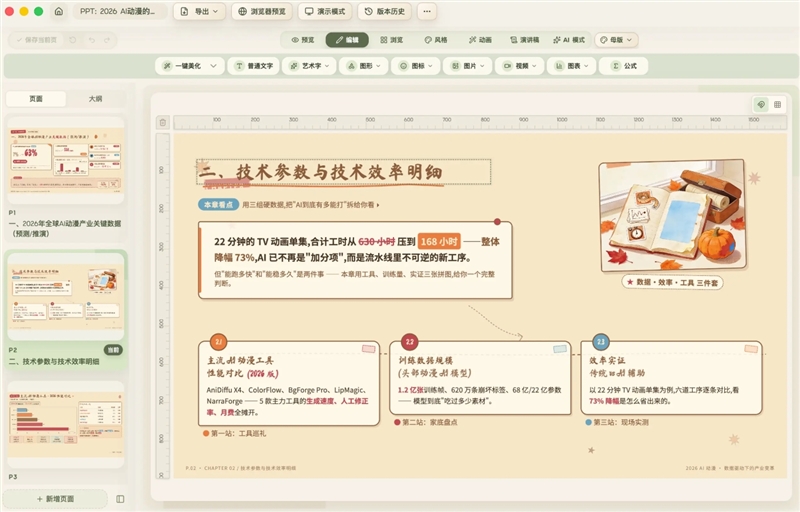This screenshot has height=512, width=800.
Task: Open the 视频 video dropdown
Action: click(x=519, y=66)
